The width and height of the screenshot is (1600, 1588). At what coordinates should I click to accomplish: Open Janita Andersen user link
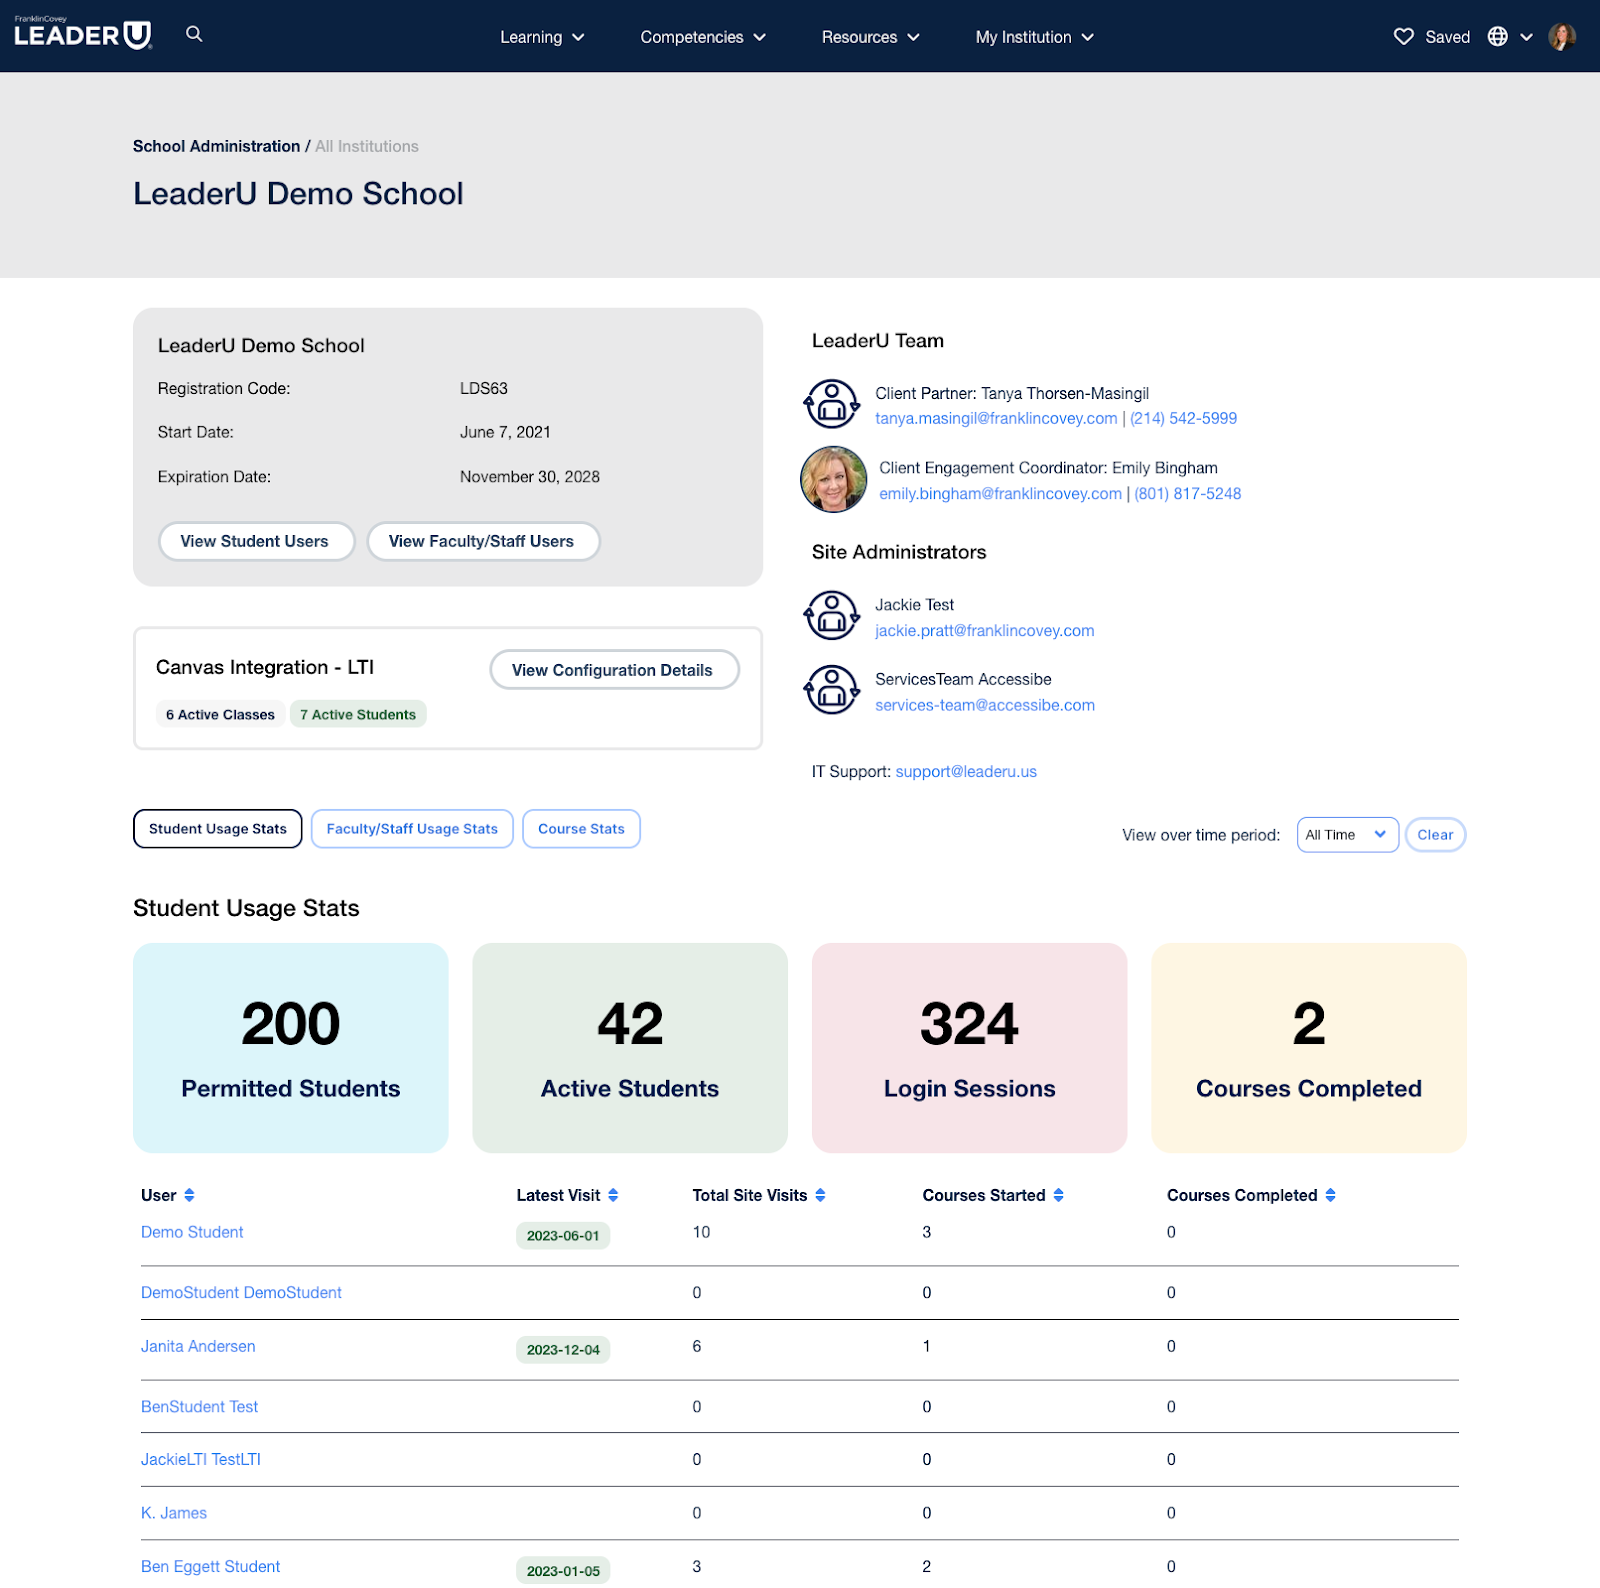198,1346
